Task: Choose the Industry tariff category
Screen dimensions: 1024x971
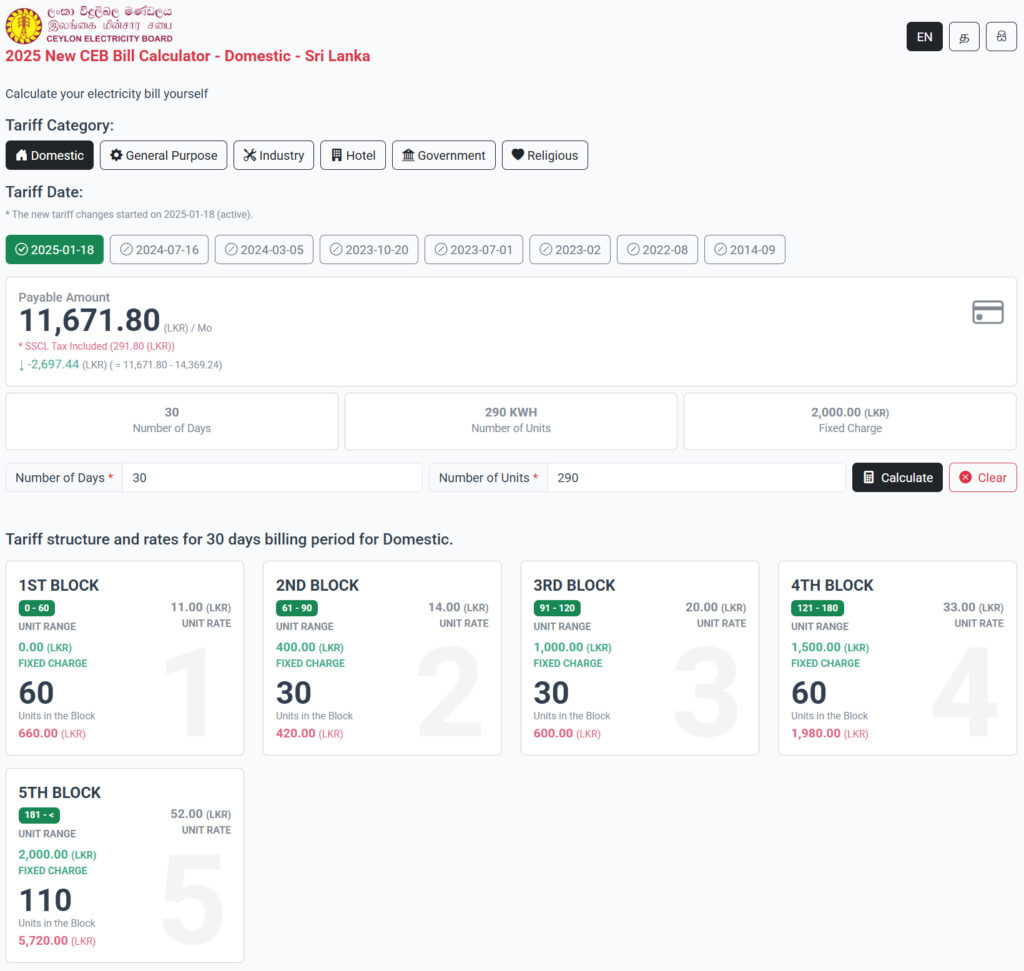Action: (274, 155)
